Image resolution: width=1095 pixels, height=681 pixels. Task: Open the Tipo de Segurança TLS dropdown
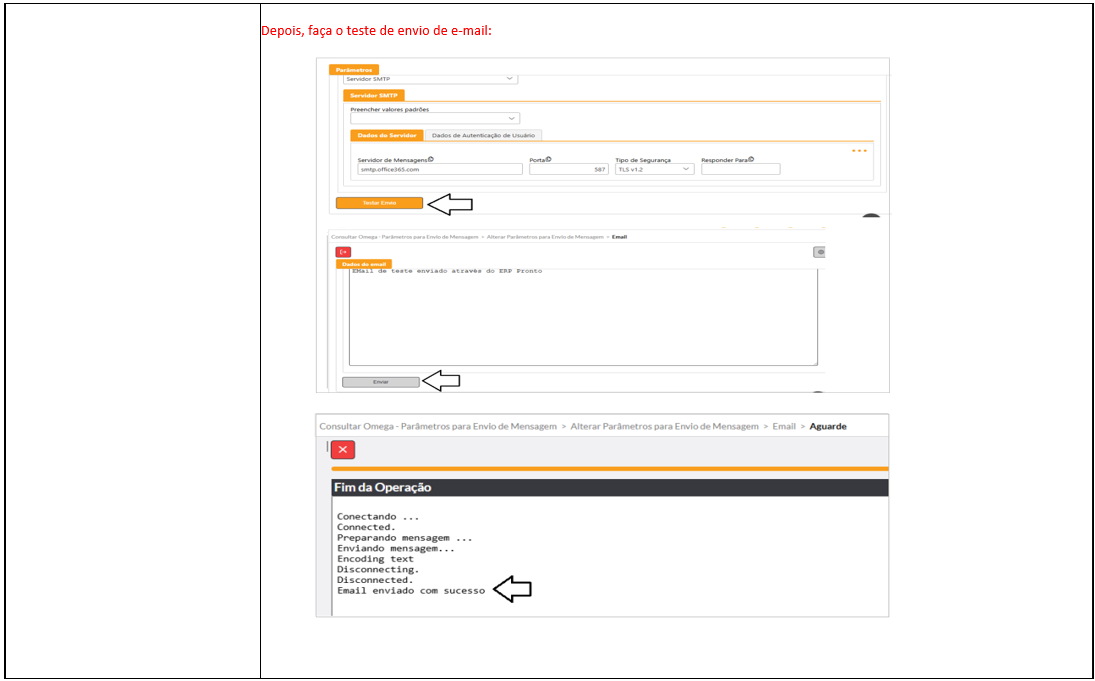coord(654,170)
